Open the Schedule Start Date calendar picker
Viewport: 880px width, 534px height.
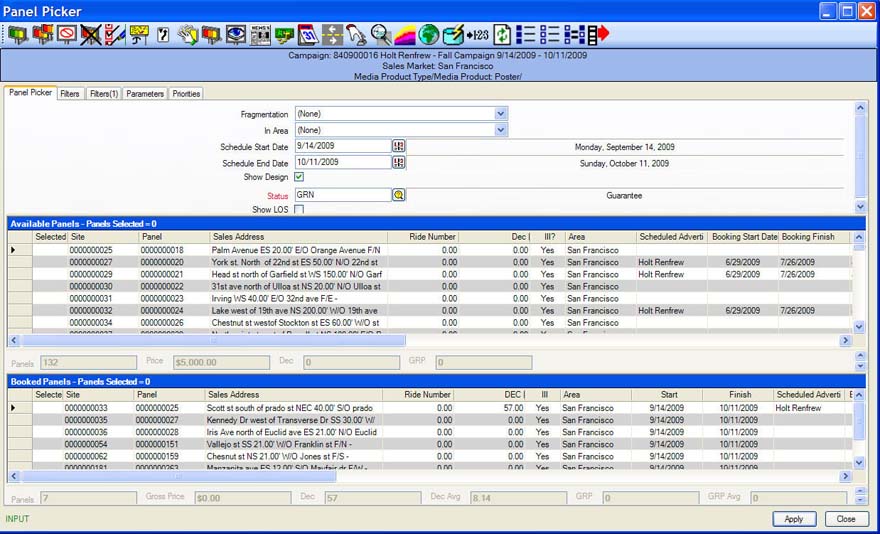[398, 146]
